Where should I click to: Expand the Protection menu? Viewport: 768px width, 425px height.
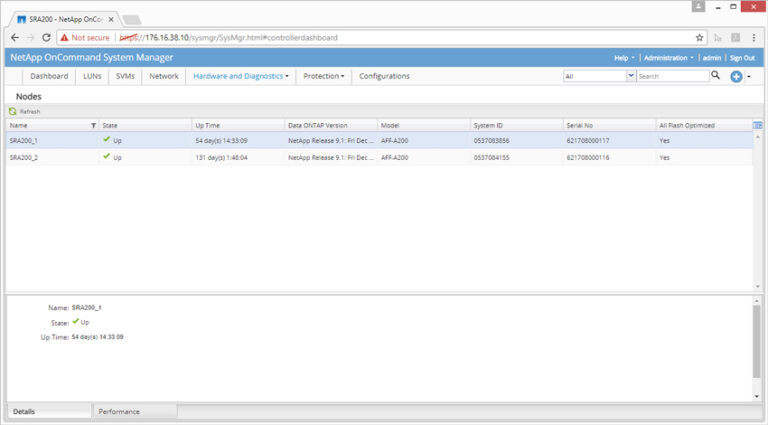[x=323, y=76]
